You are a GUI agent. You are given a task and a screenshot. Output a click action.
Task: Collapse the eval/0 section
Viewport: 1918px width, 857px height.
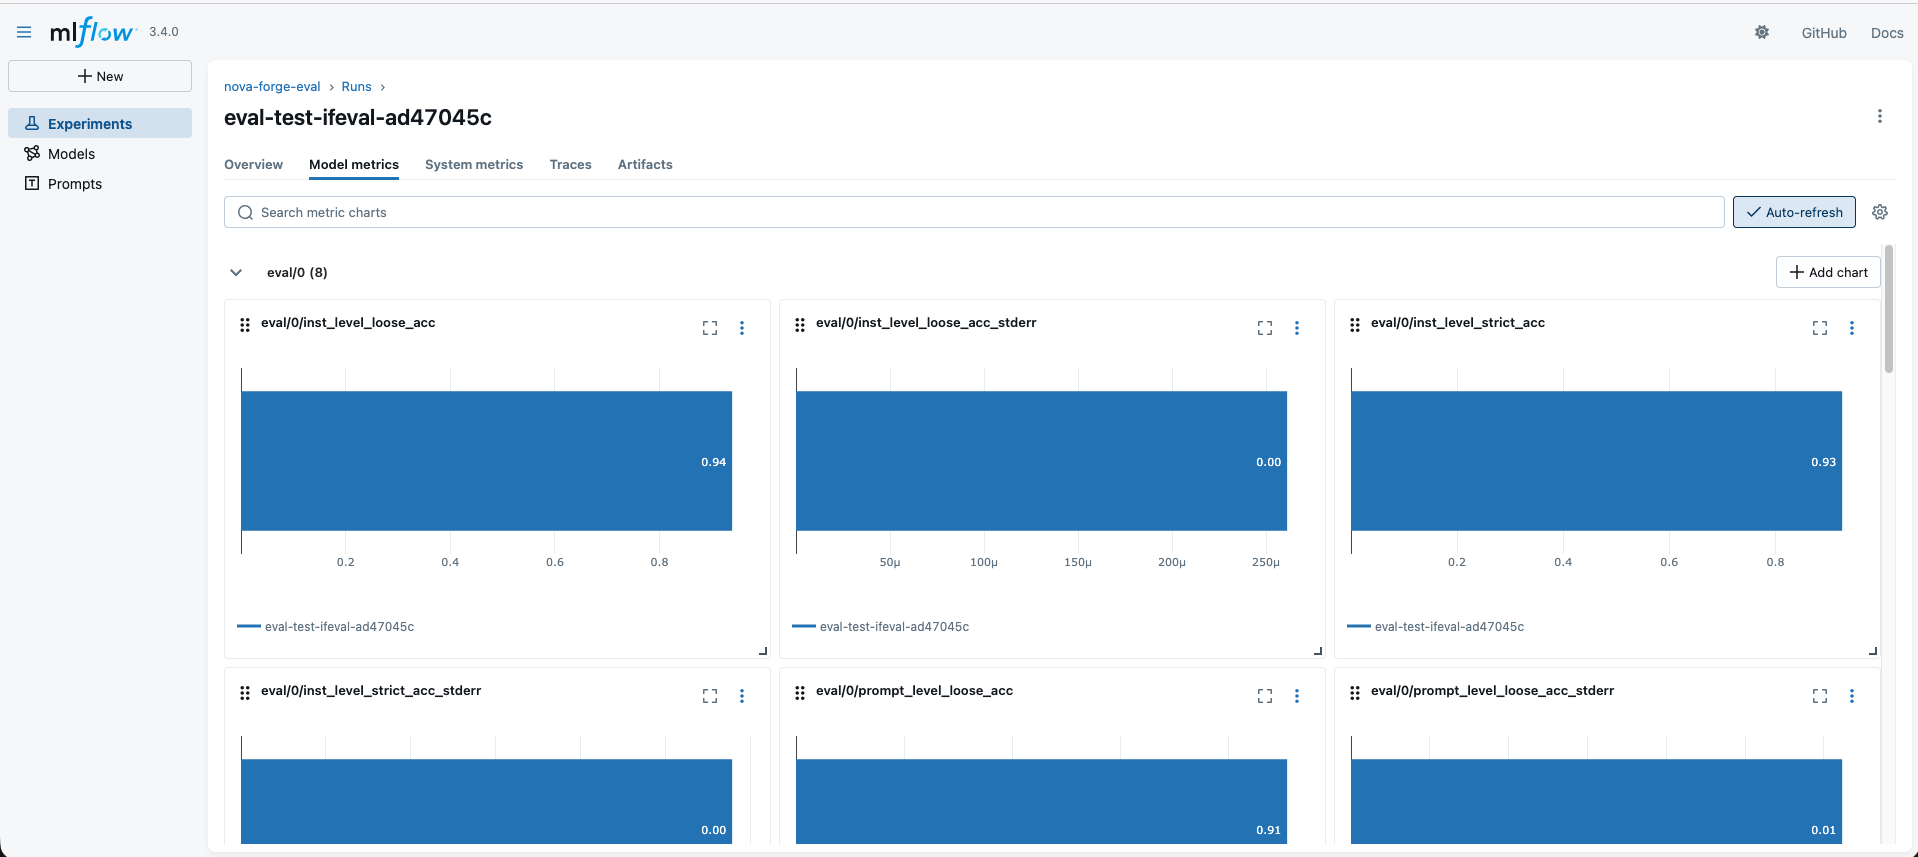236,272
